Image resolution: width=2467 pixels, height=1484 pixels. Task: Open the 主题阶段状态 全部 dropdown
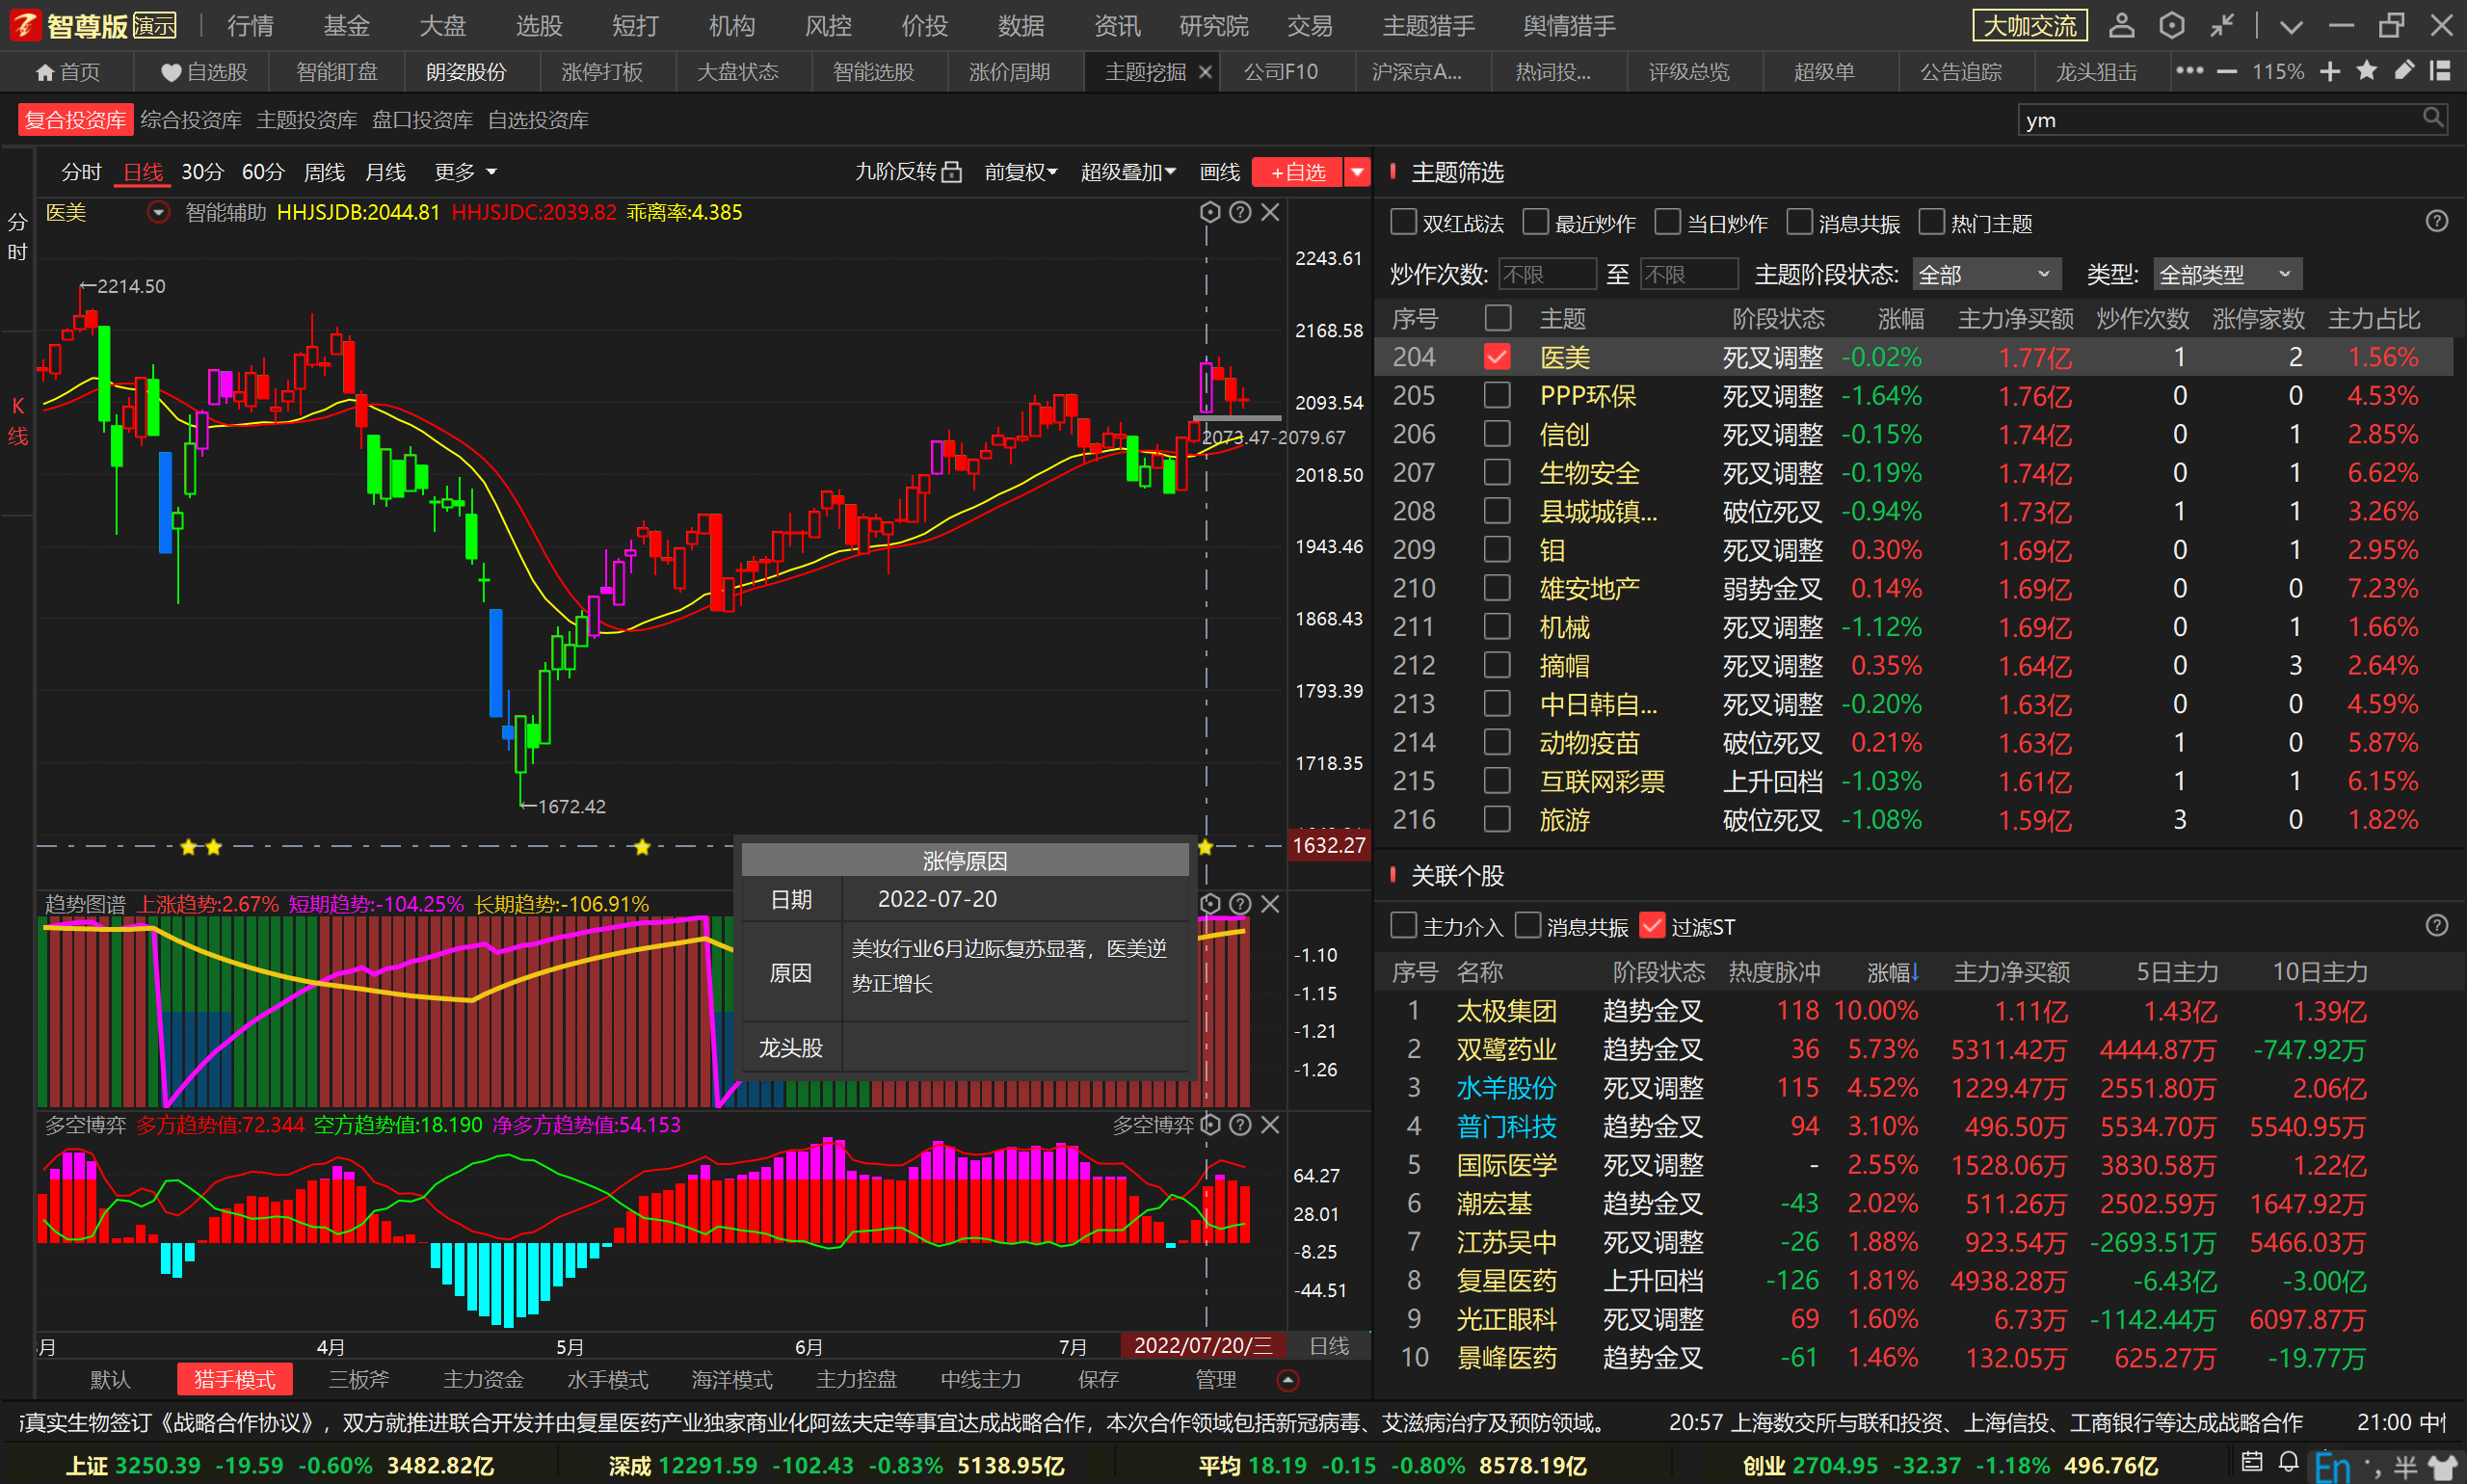tap(1986, 274)
